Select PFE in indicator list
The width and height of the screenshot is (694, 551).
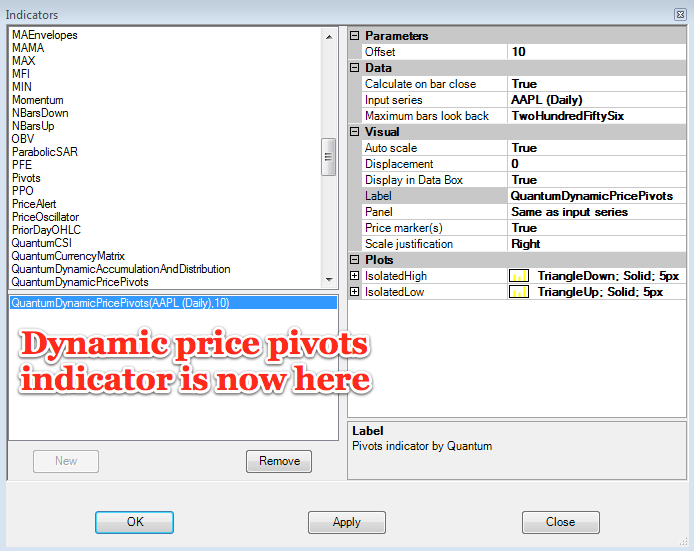(x=22, y=165)
